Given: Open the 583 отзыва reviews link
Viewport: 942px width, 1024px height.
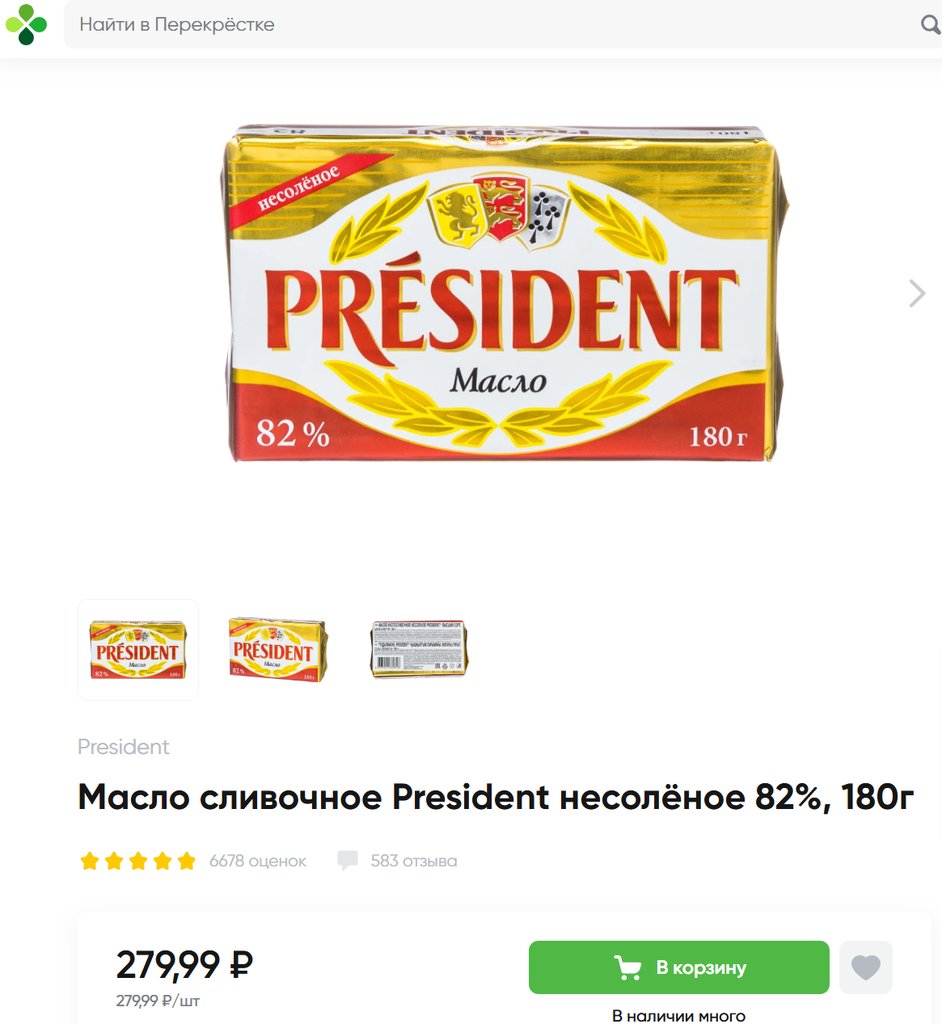Looking at the screenshot, I should (414, 861).
